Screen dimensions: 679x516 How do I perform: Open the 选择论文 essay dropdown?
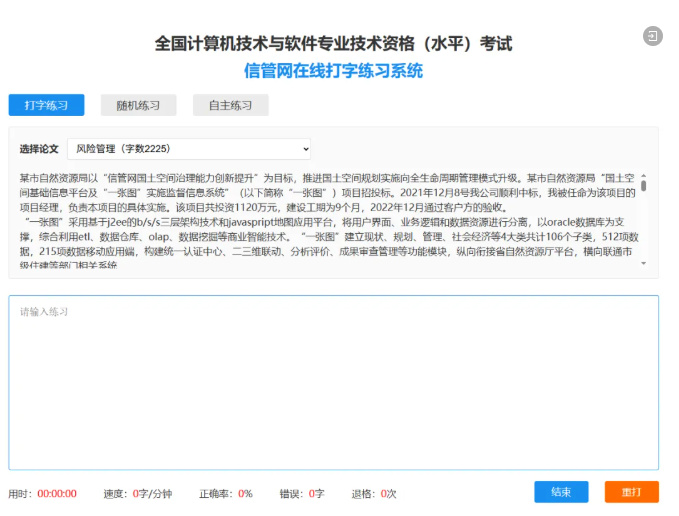tap(189, 149)
